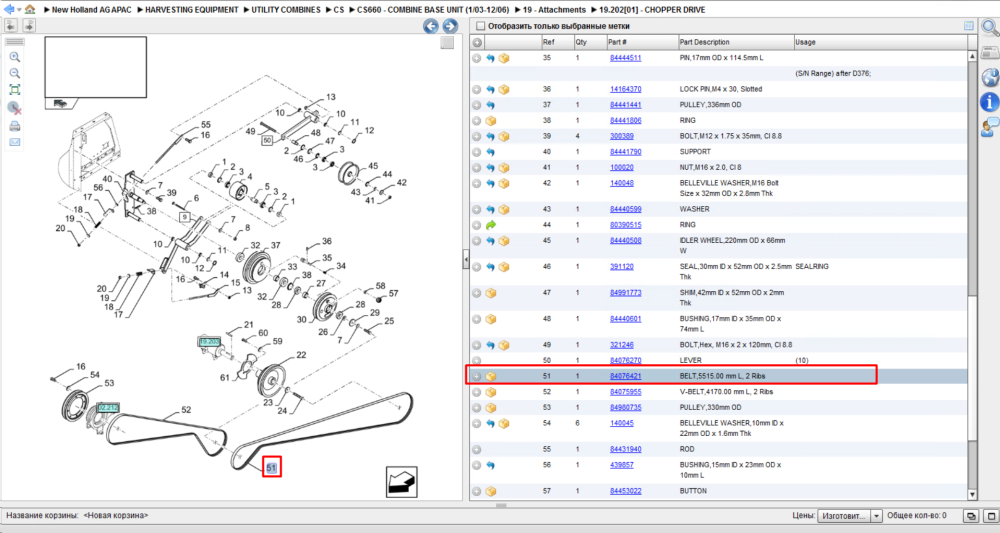Image resolution: width=1000 pixels, height=533 pixels.
Task: Open the globe info icon in sidebar
Action: 990,77
